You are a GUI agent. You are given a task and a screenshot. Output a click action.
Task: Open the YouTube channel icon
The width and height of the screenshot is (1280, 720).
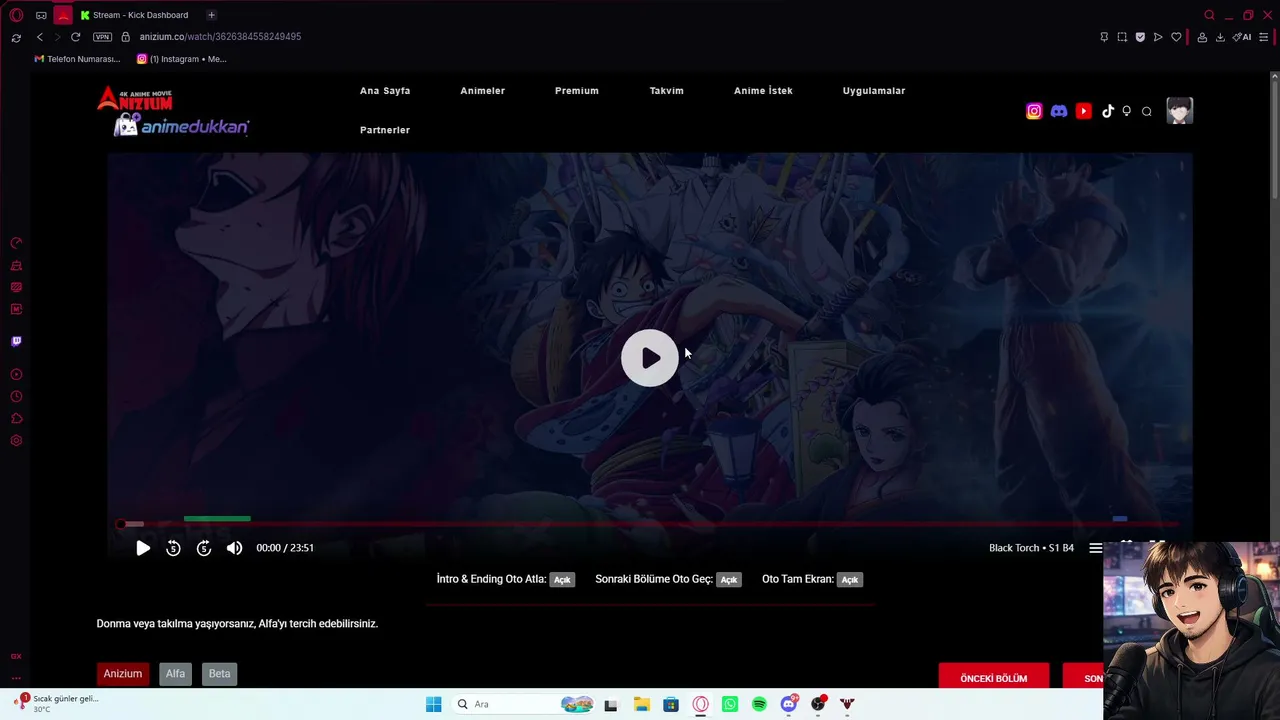(x=1084, y=111)
